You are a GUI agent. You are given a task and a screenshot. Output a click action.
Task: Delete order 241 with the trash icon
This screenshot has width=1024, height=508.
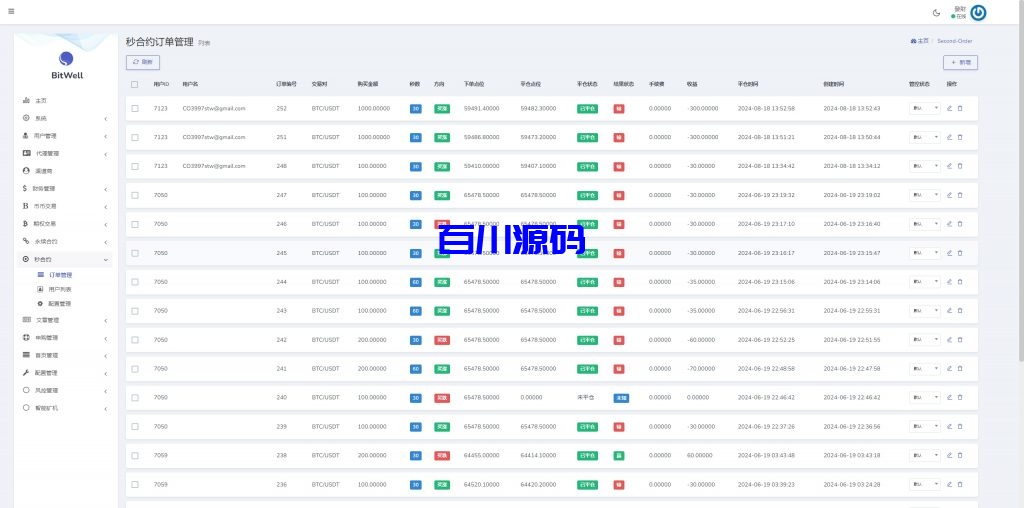960,368
